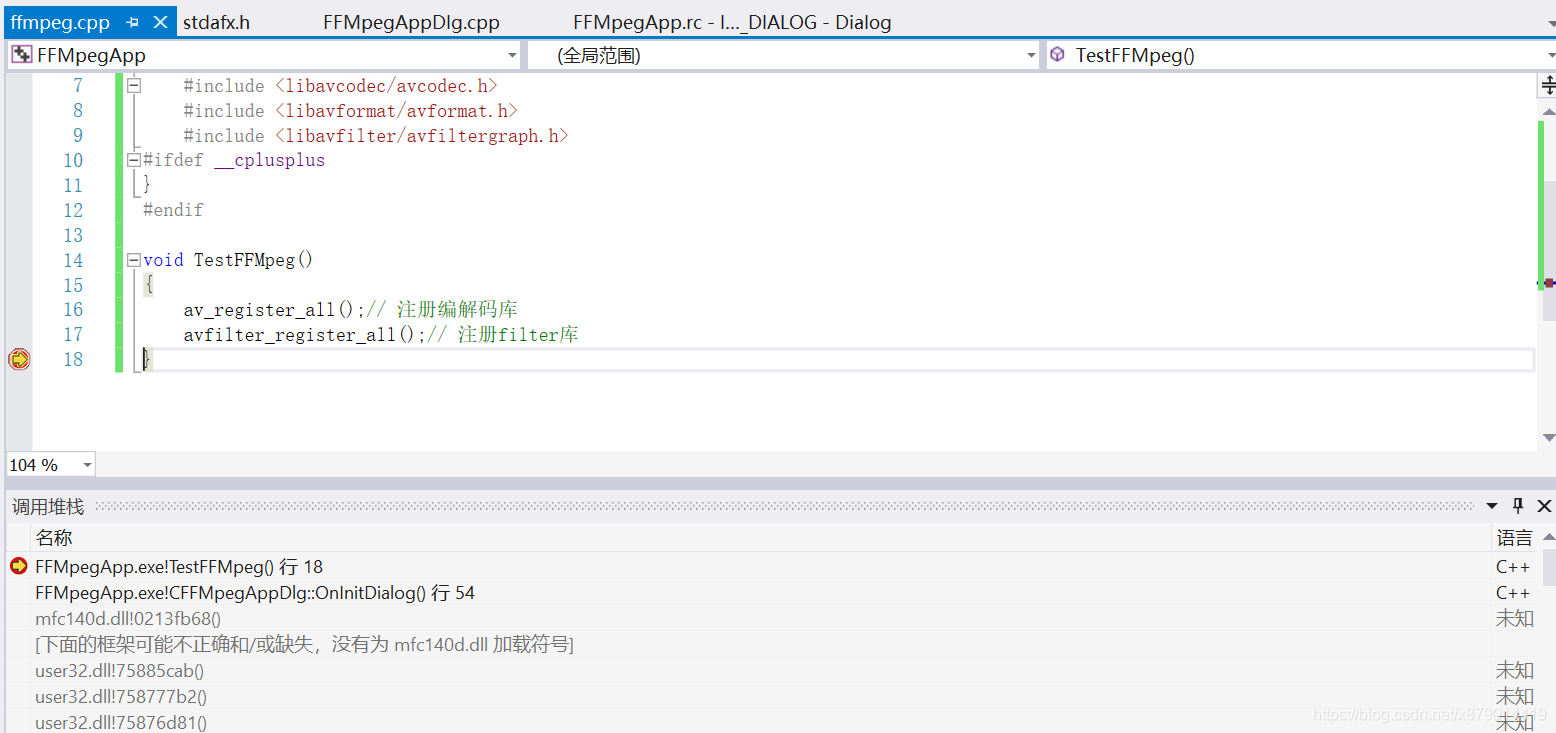This screenshot has height=733, width=1556.
Task: Toggle auto-hide pin on 调用堆栈 panel
Action: tap(1518, 506)
